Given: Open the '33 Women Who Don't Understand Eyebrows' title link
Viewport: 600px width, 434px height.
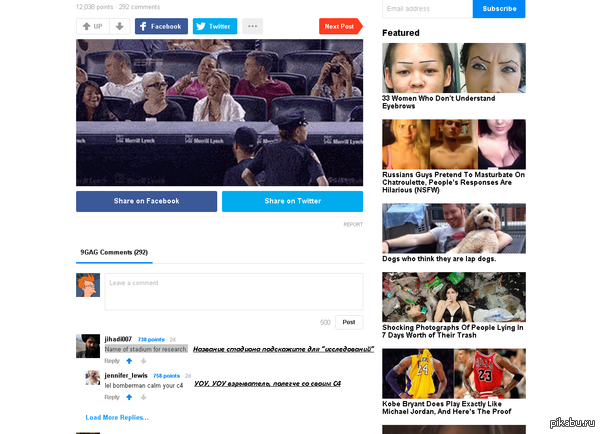Looking at the screenshot, I should 439,102.
